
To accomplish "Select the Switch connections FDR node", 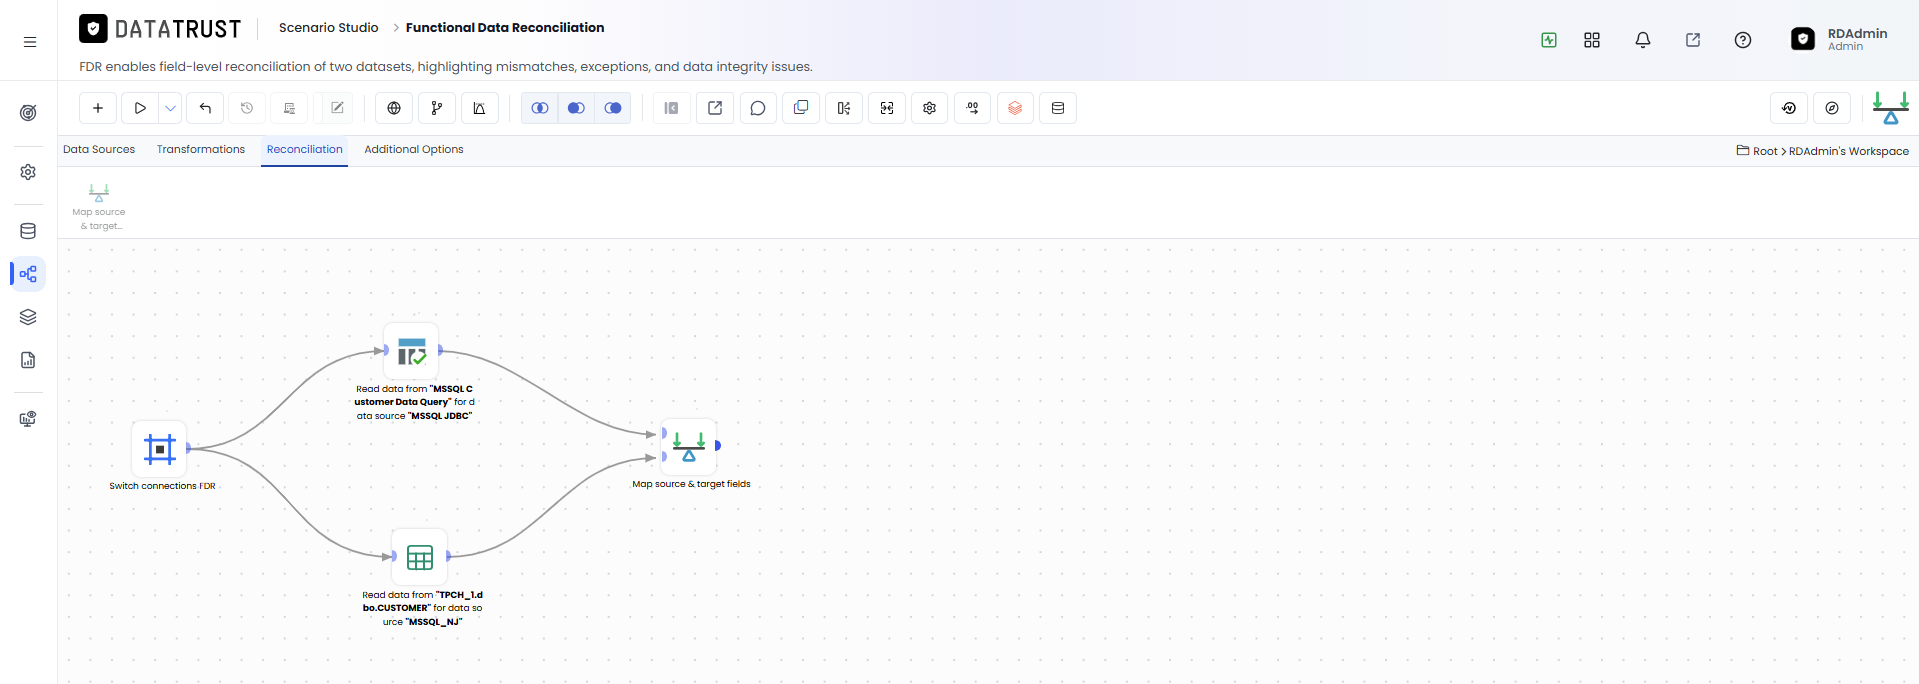I will click(x=160, y=449).
